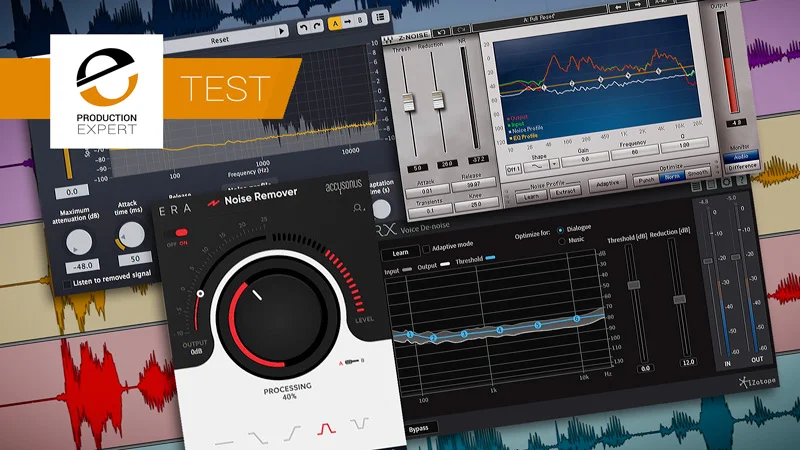Image resolution: width=800 pixels, height=450 pixels.
Task: Click the Z-Noise Extract button
Action: [565, 191]
